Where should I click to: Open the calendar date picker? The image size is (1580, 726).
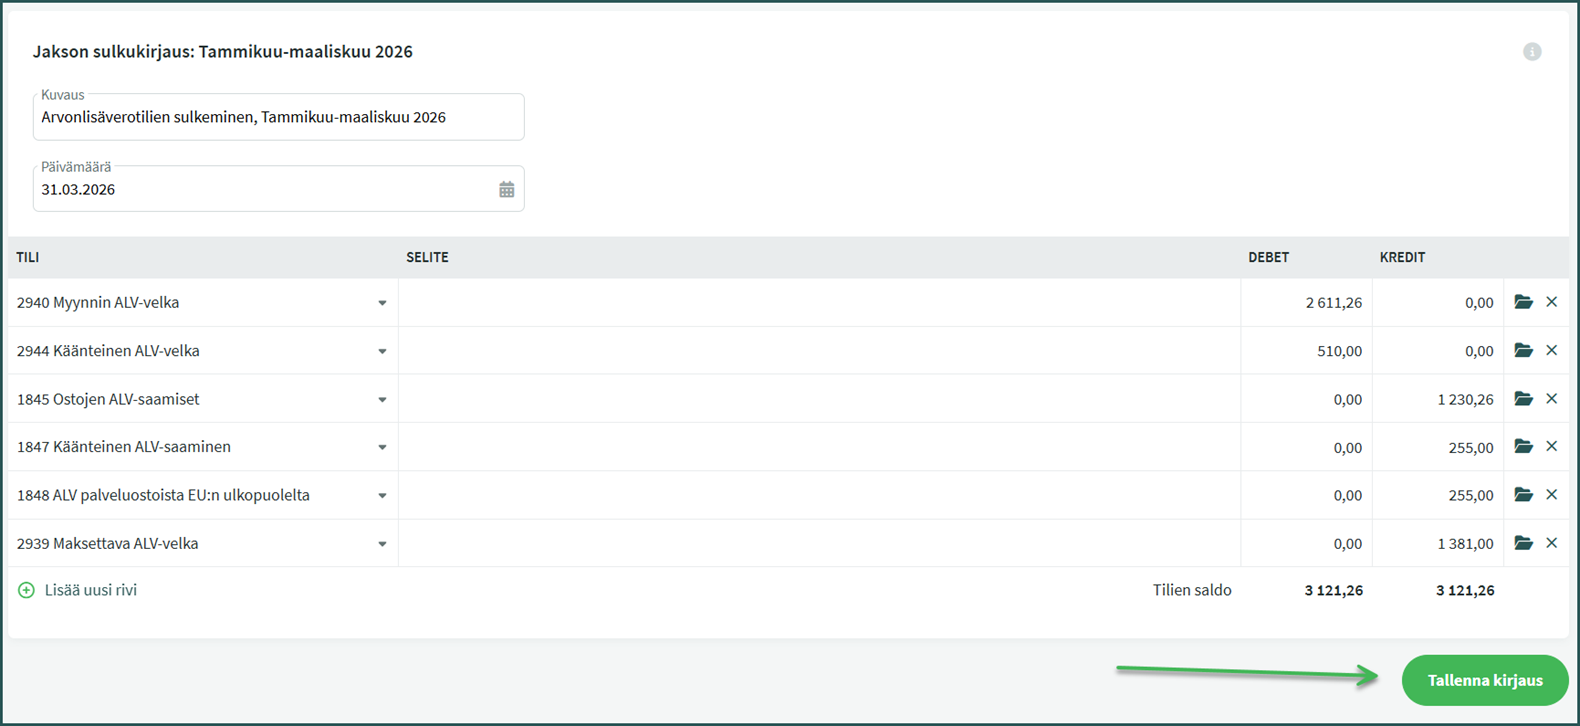pyautogui.click(x=507, y=190)
